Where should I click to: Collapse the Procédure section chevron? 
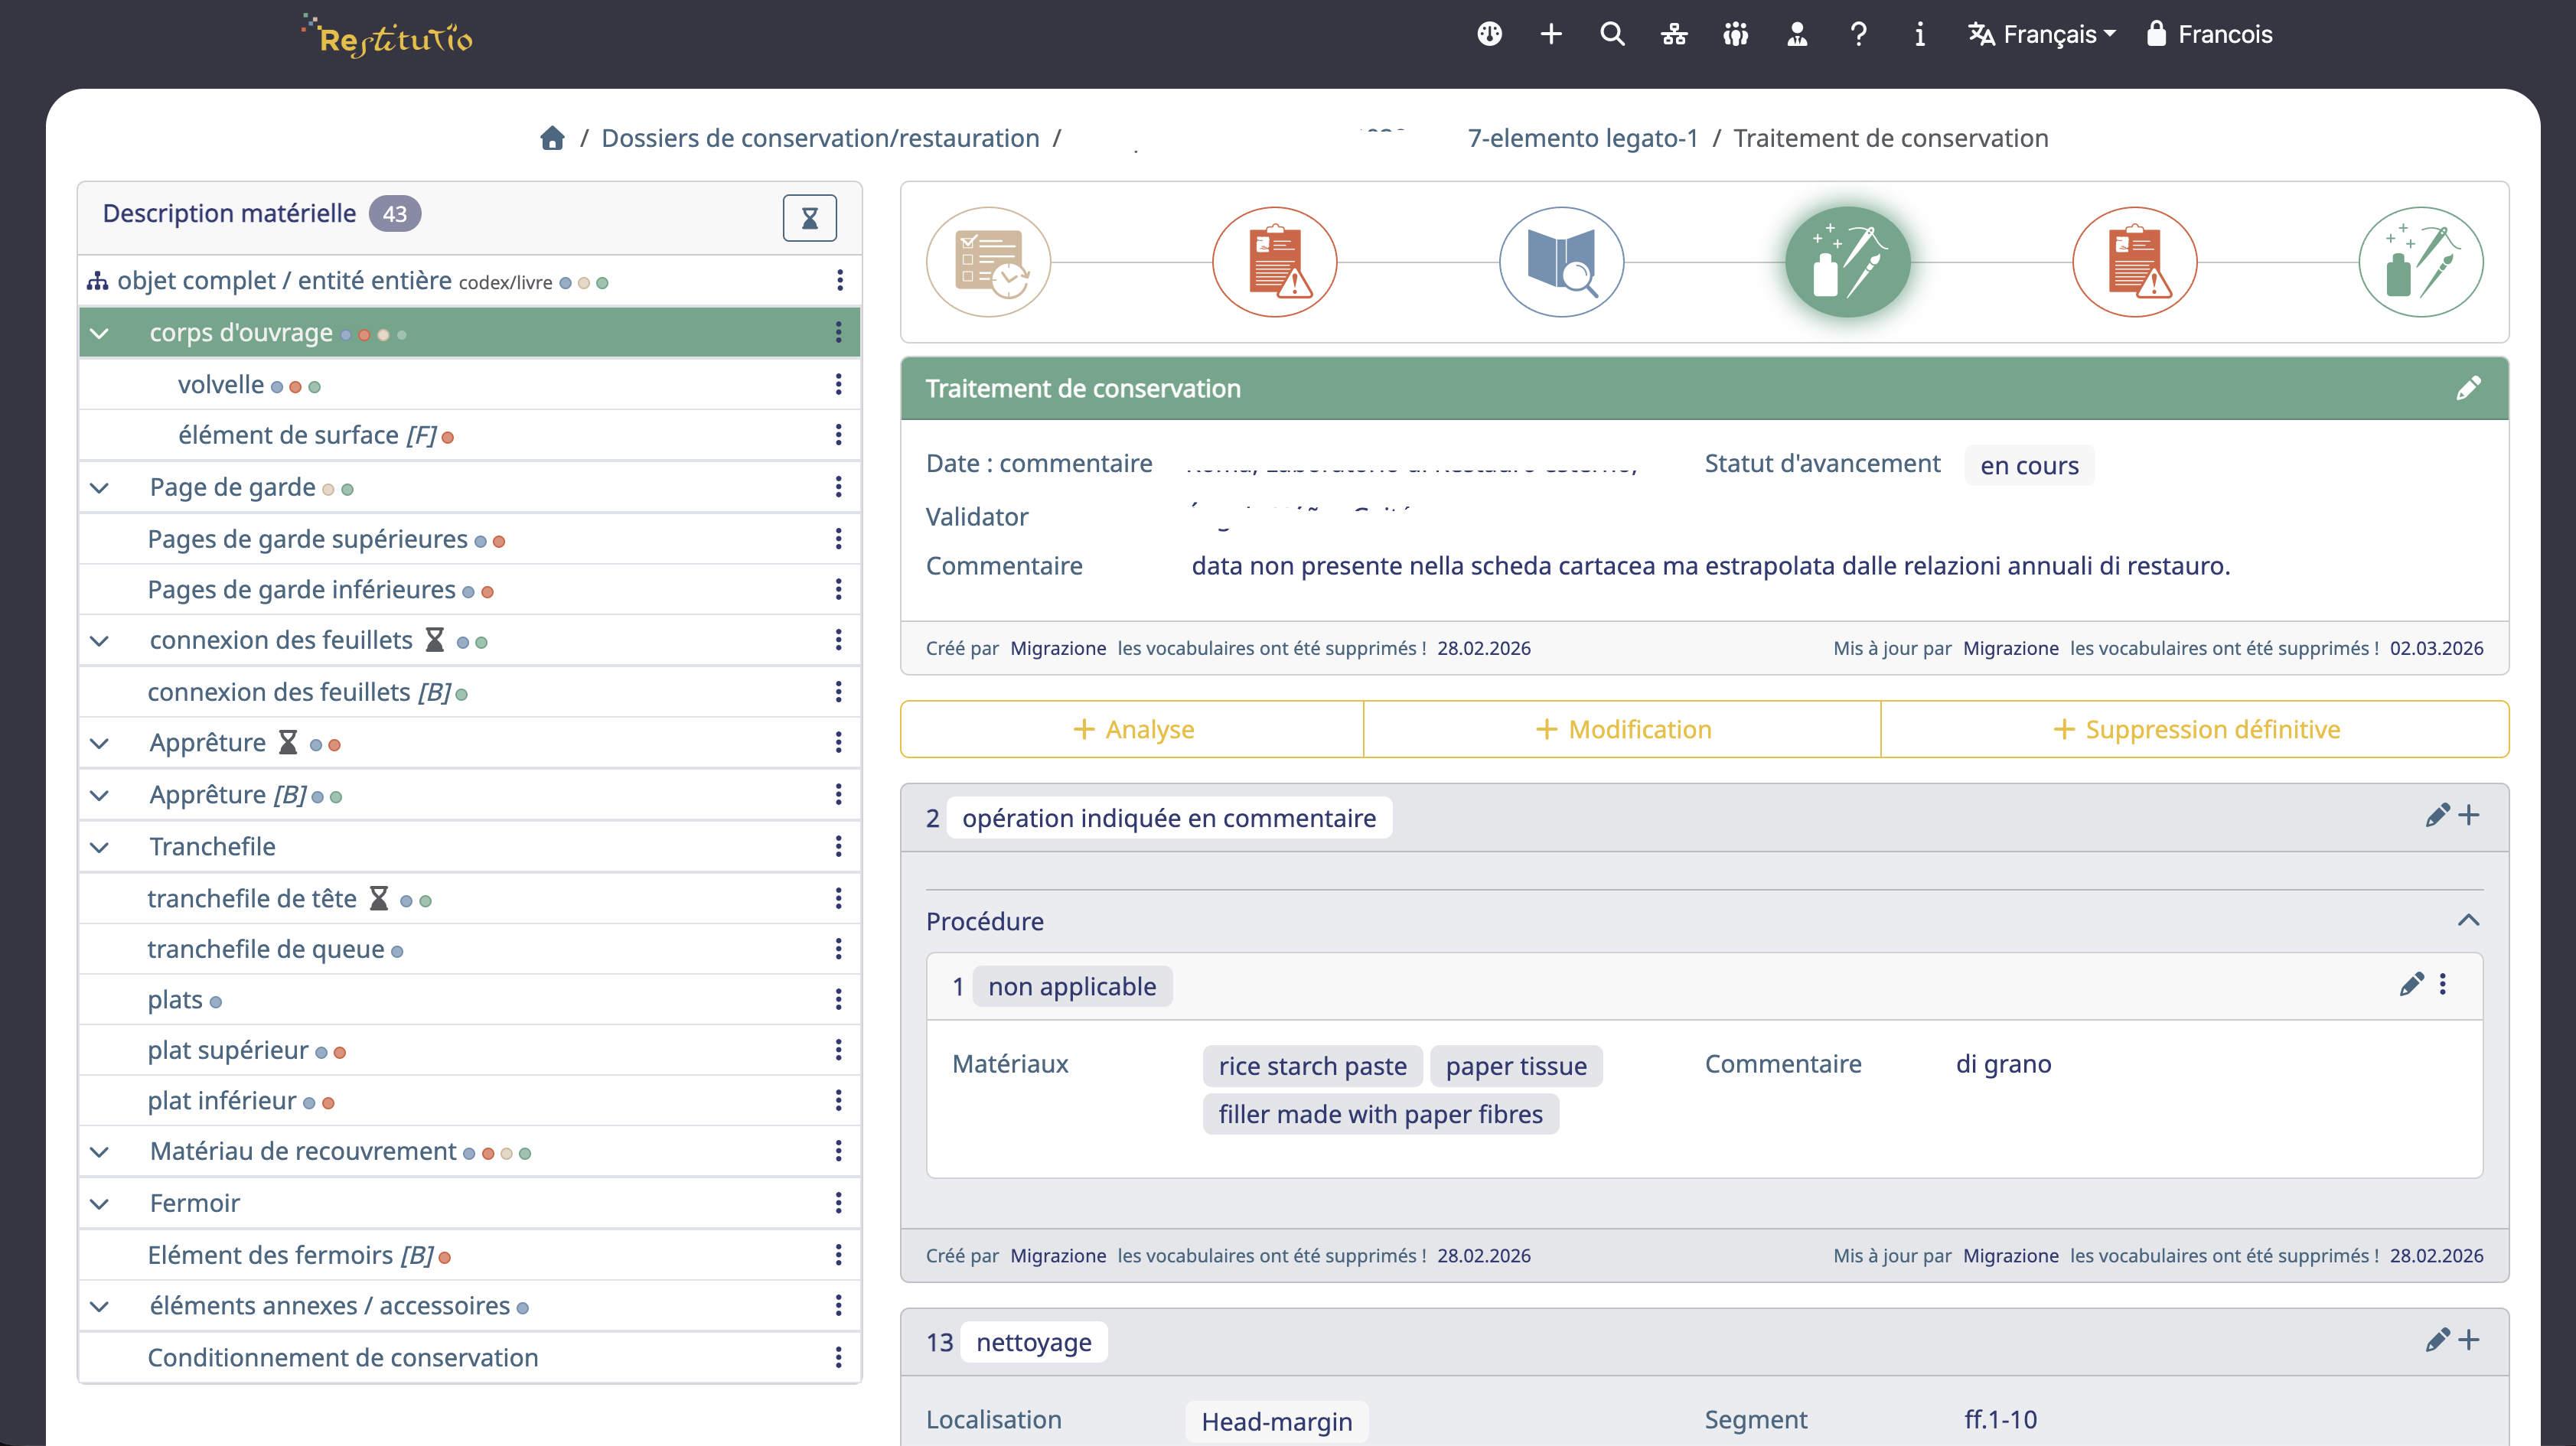2471,920
